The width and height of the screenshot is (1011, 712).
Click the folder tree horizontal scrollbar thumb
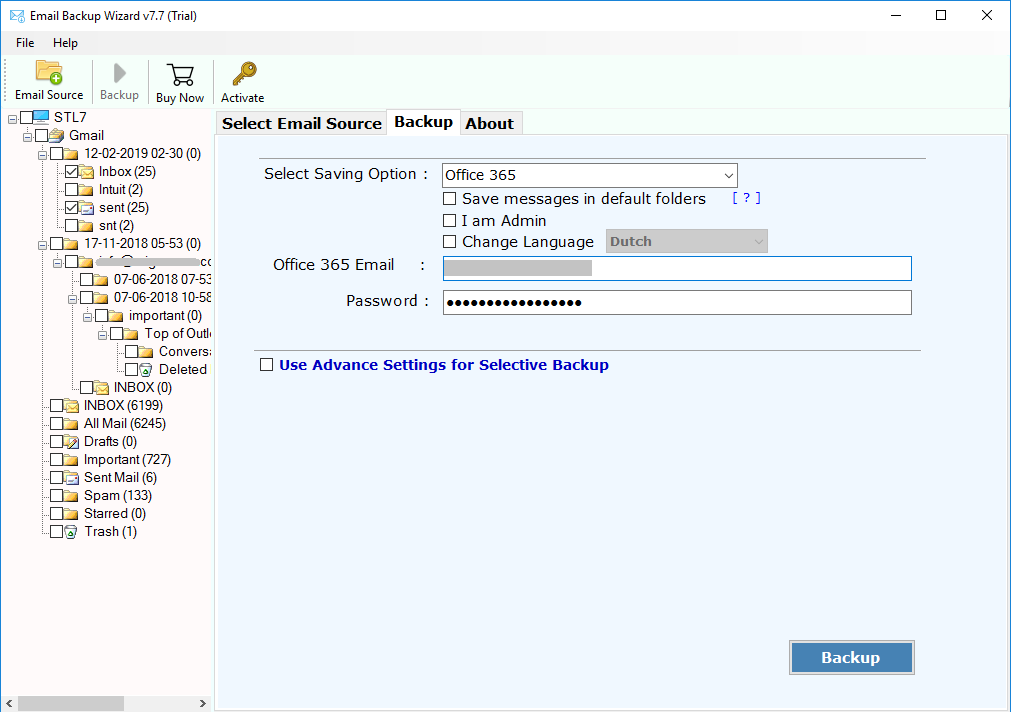click(70, 703)
